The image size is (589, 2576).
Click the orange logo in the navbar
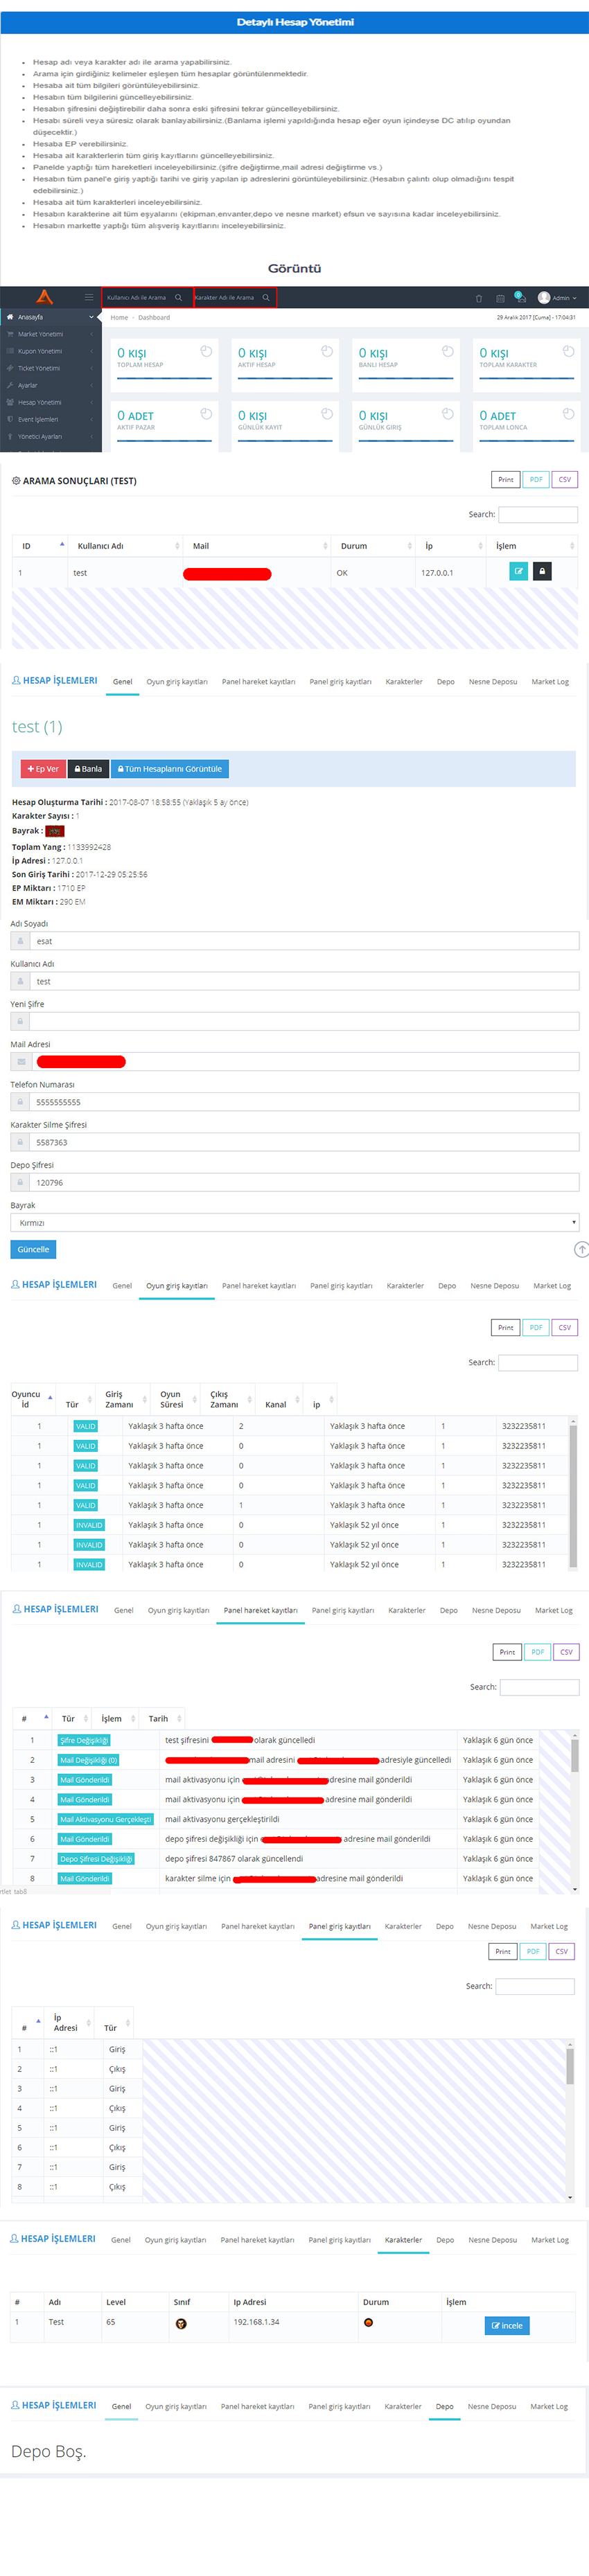44,297
